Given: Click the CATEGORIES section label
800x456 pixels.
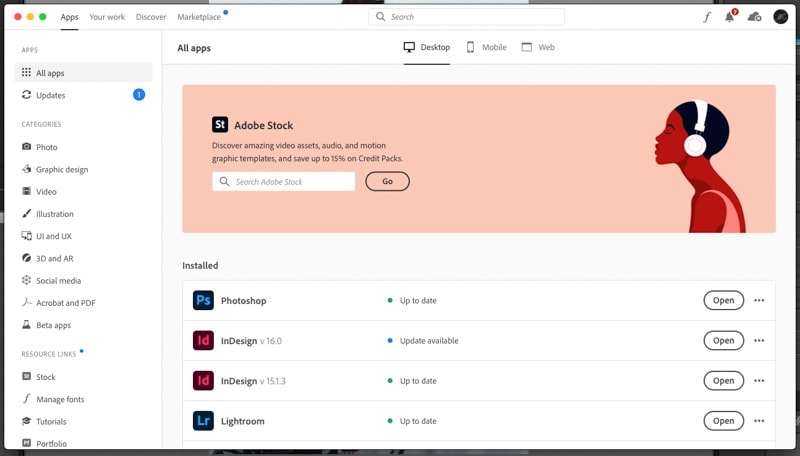Looking at the screenshot, I should click(41, 124).
